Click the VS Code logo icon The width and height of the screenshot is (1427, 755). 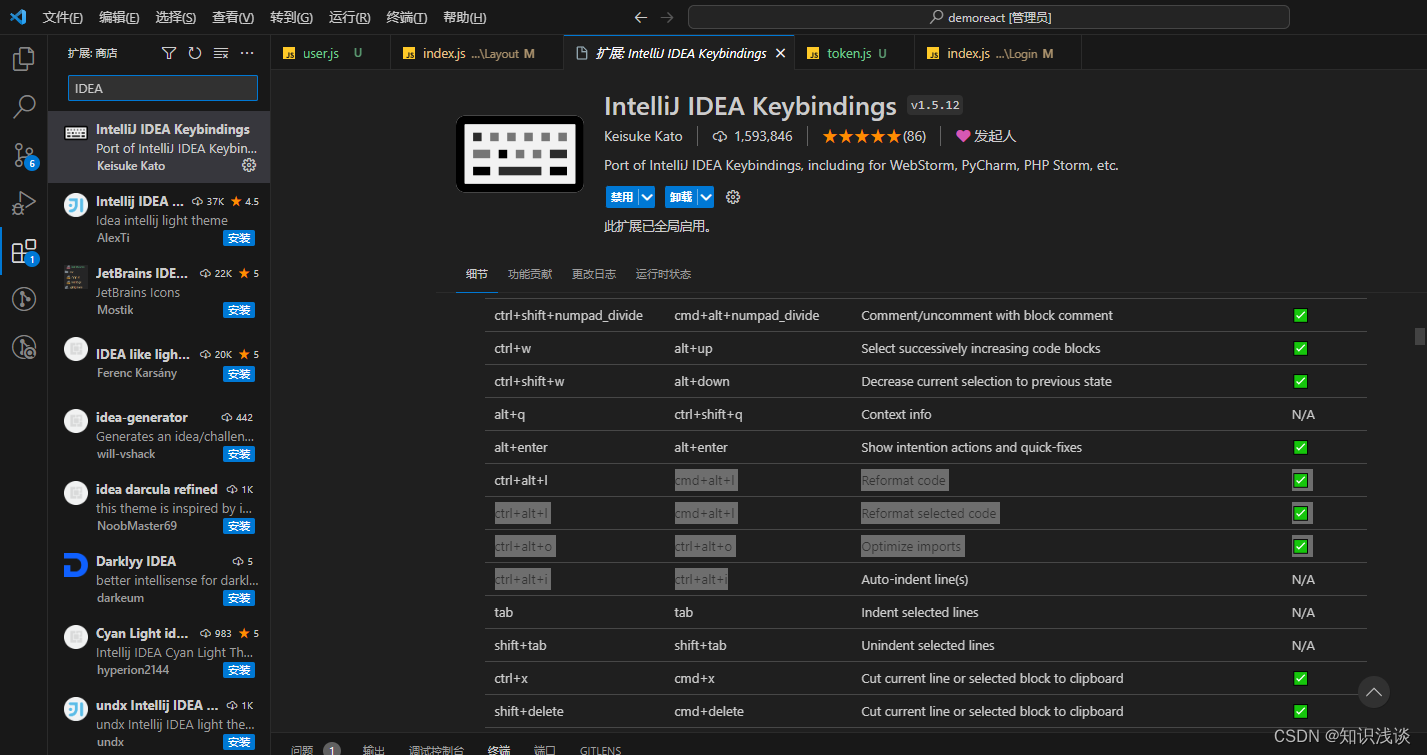(18, 17)
